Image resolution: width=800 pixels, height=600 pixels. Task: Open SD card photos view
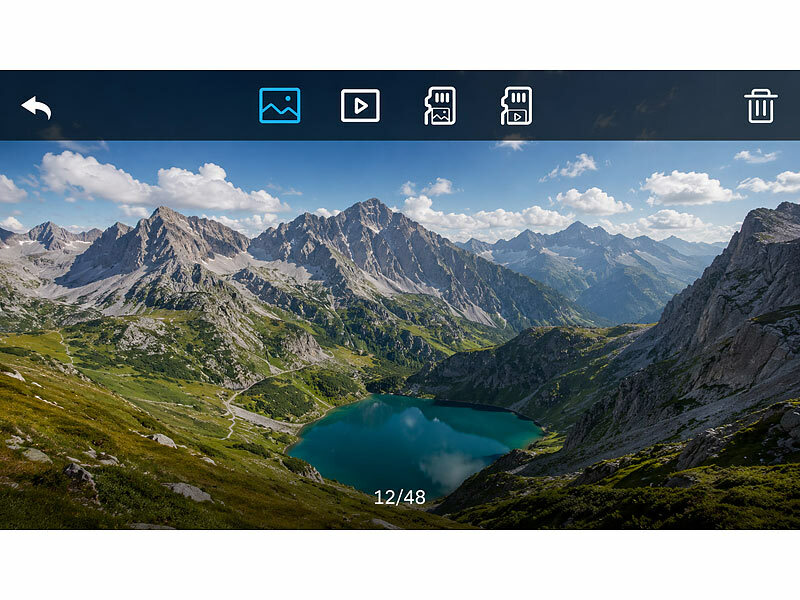pos(440,106)
